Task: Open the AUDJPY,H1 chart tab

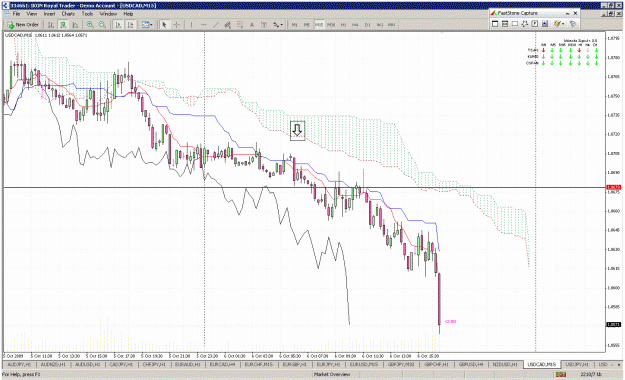Action: [20, 364]
